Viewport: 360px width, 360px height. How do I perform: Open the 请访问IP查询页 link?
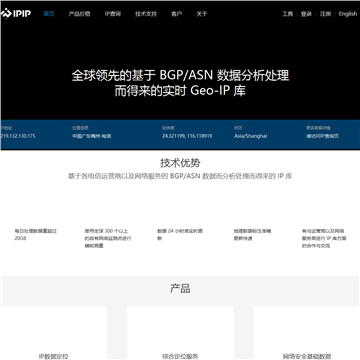click(x=322, y=136)
